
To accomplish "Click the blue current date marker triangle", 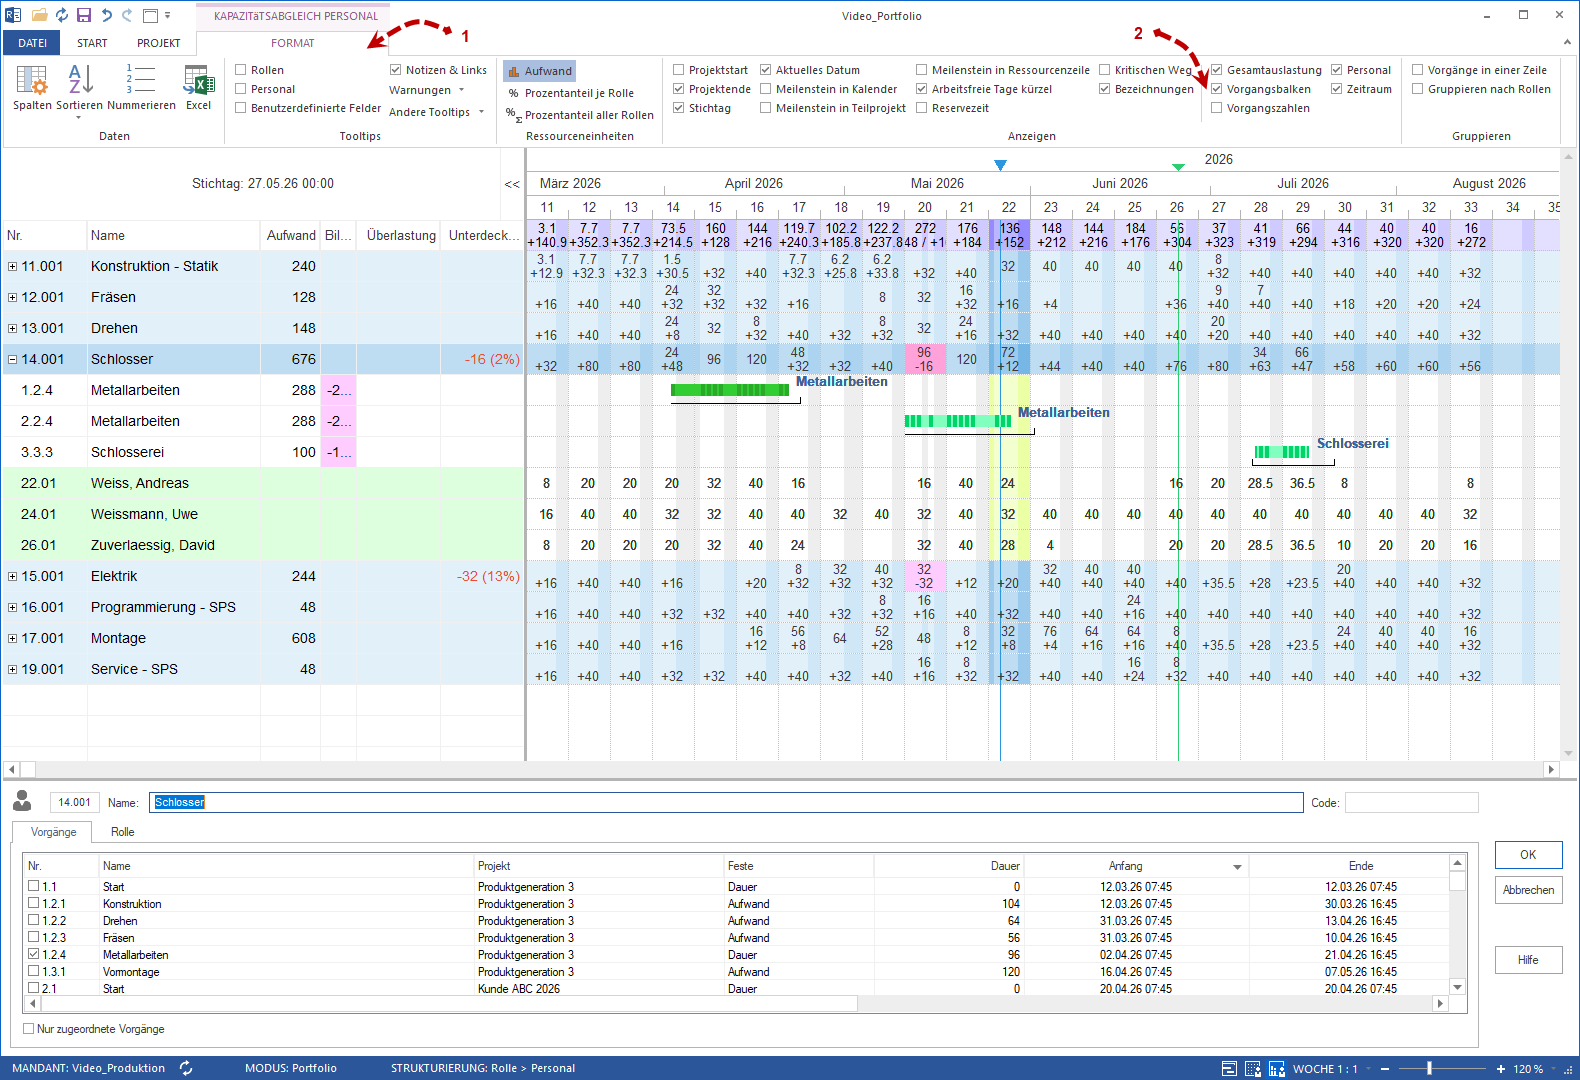I will (x=1000, y=165).
